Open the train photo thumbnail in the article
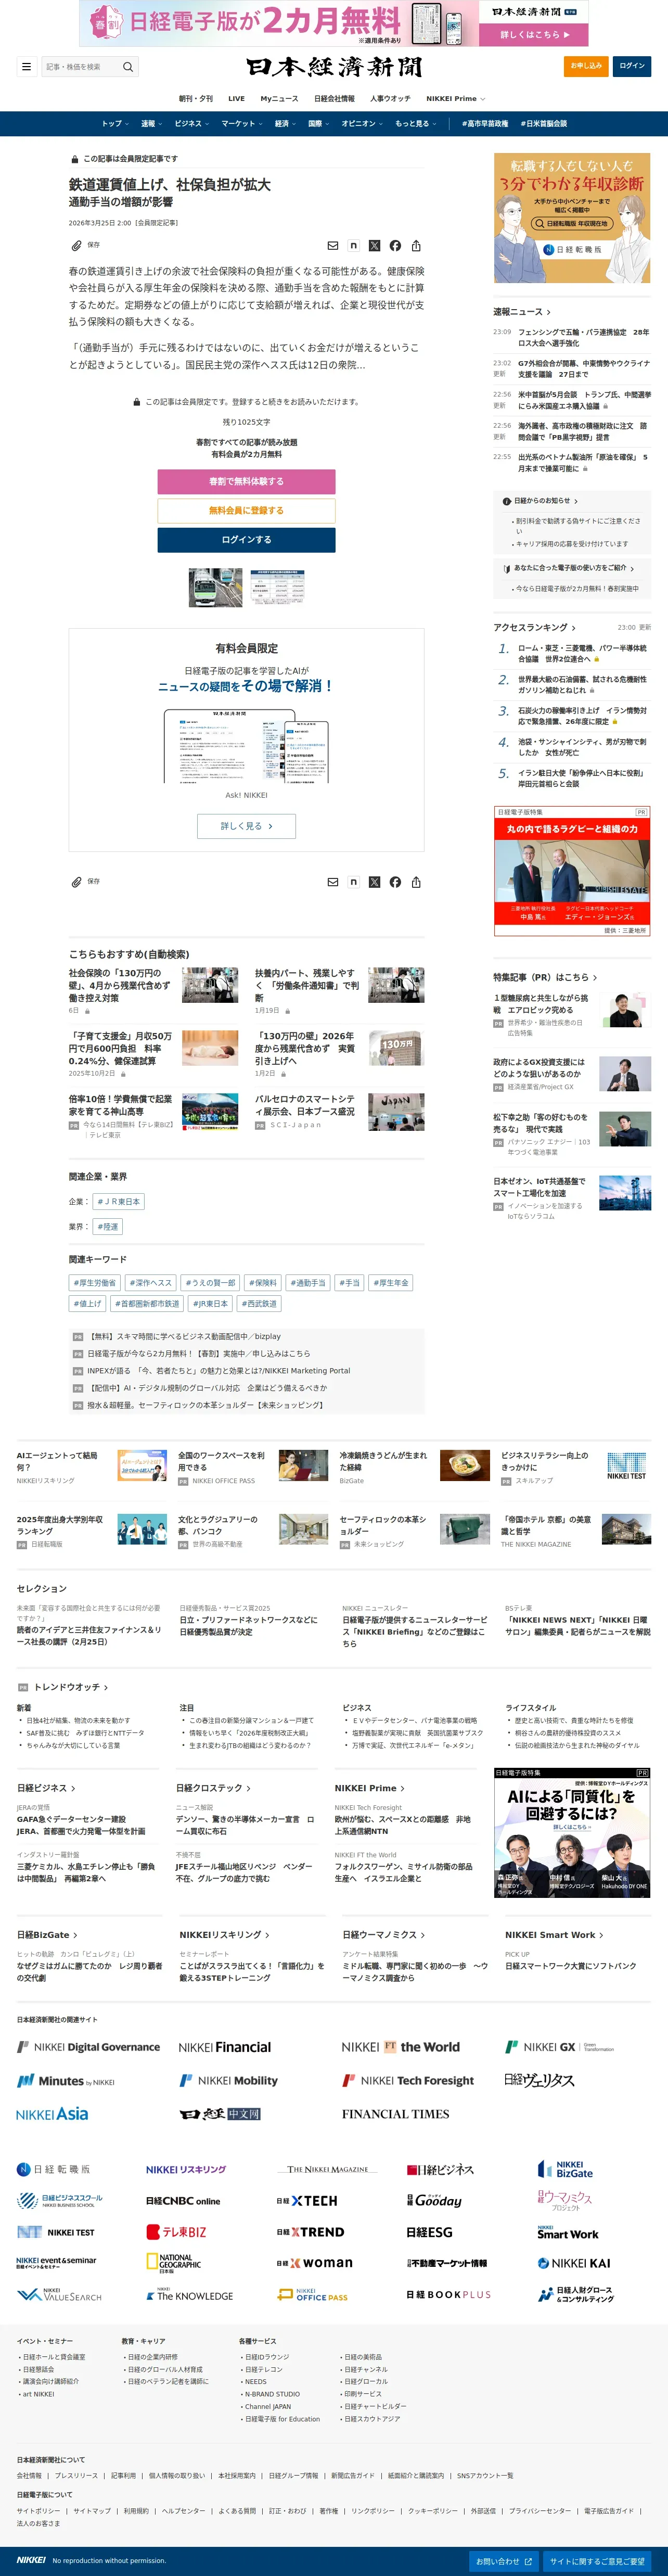Viewport: 668px width, 2576px height. pos(216,588)
